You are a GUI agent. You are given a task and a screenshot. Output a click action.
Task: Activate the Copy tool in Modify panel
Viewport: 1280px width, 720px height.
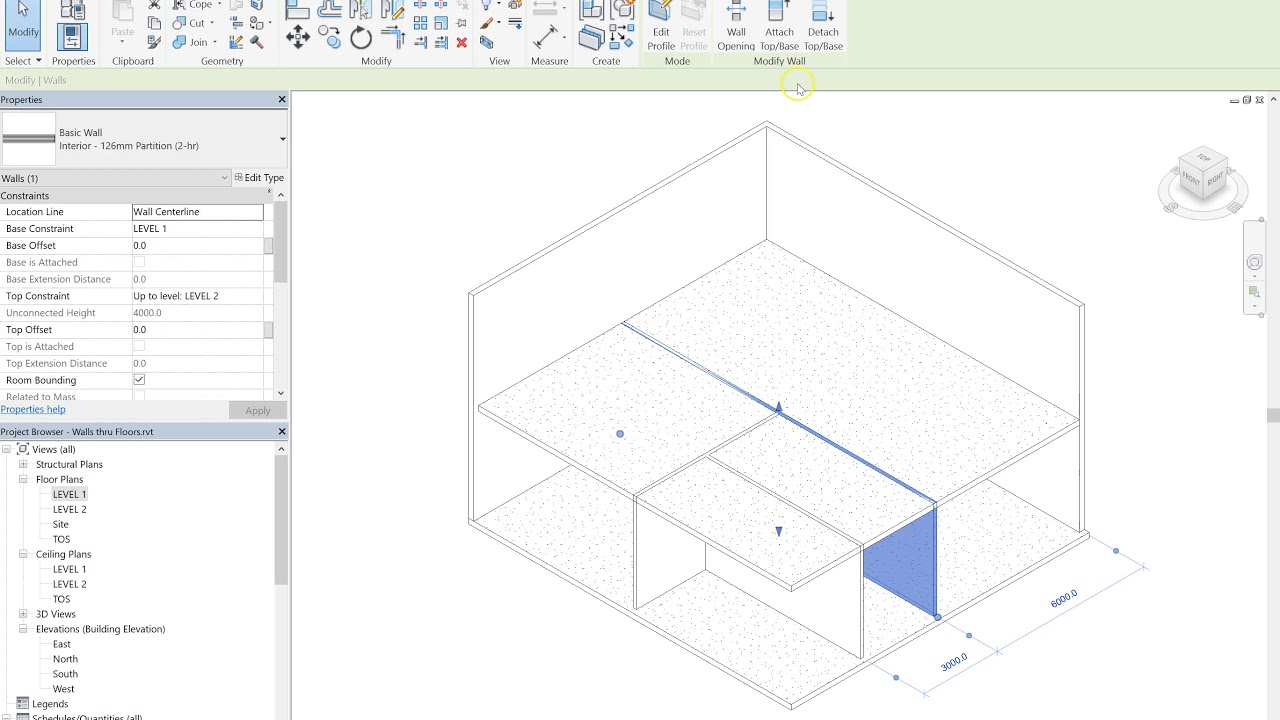tap(329, 37)
